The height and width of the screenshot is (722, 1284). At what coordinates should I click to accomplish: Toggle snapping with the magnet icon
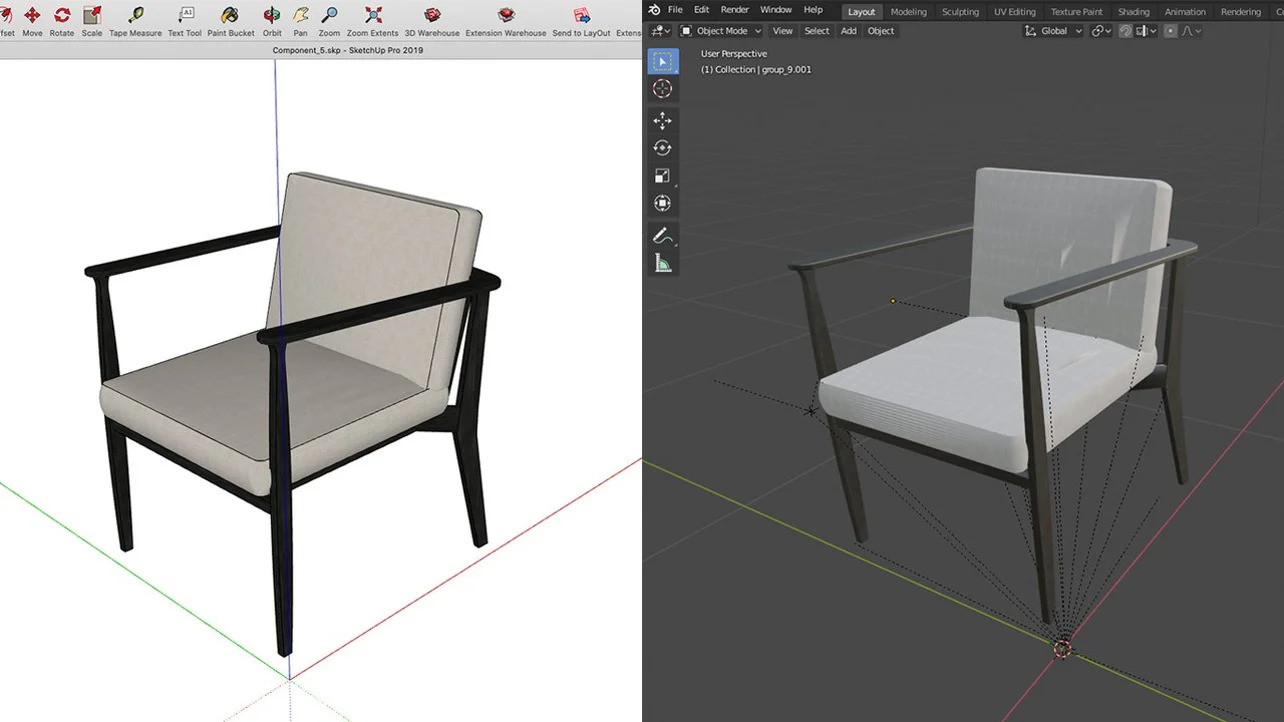[x=1125, y=30]
